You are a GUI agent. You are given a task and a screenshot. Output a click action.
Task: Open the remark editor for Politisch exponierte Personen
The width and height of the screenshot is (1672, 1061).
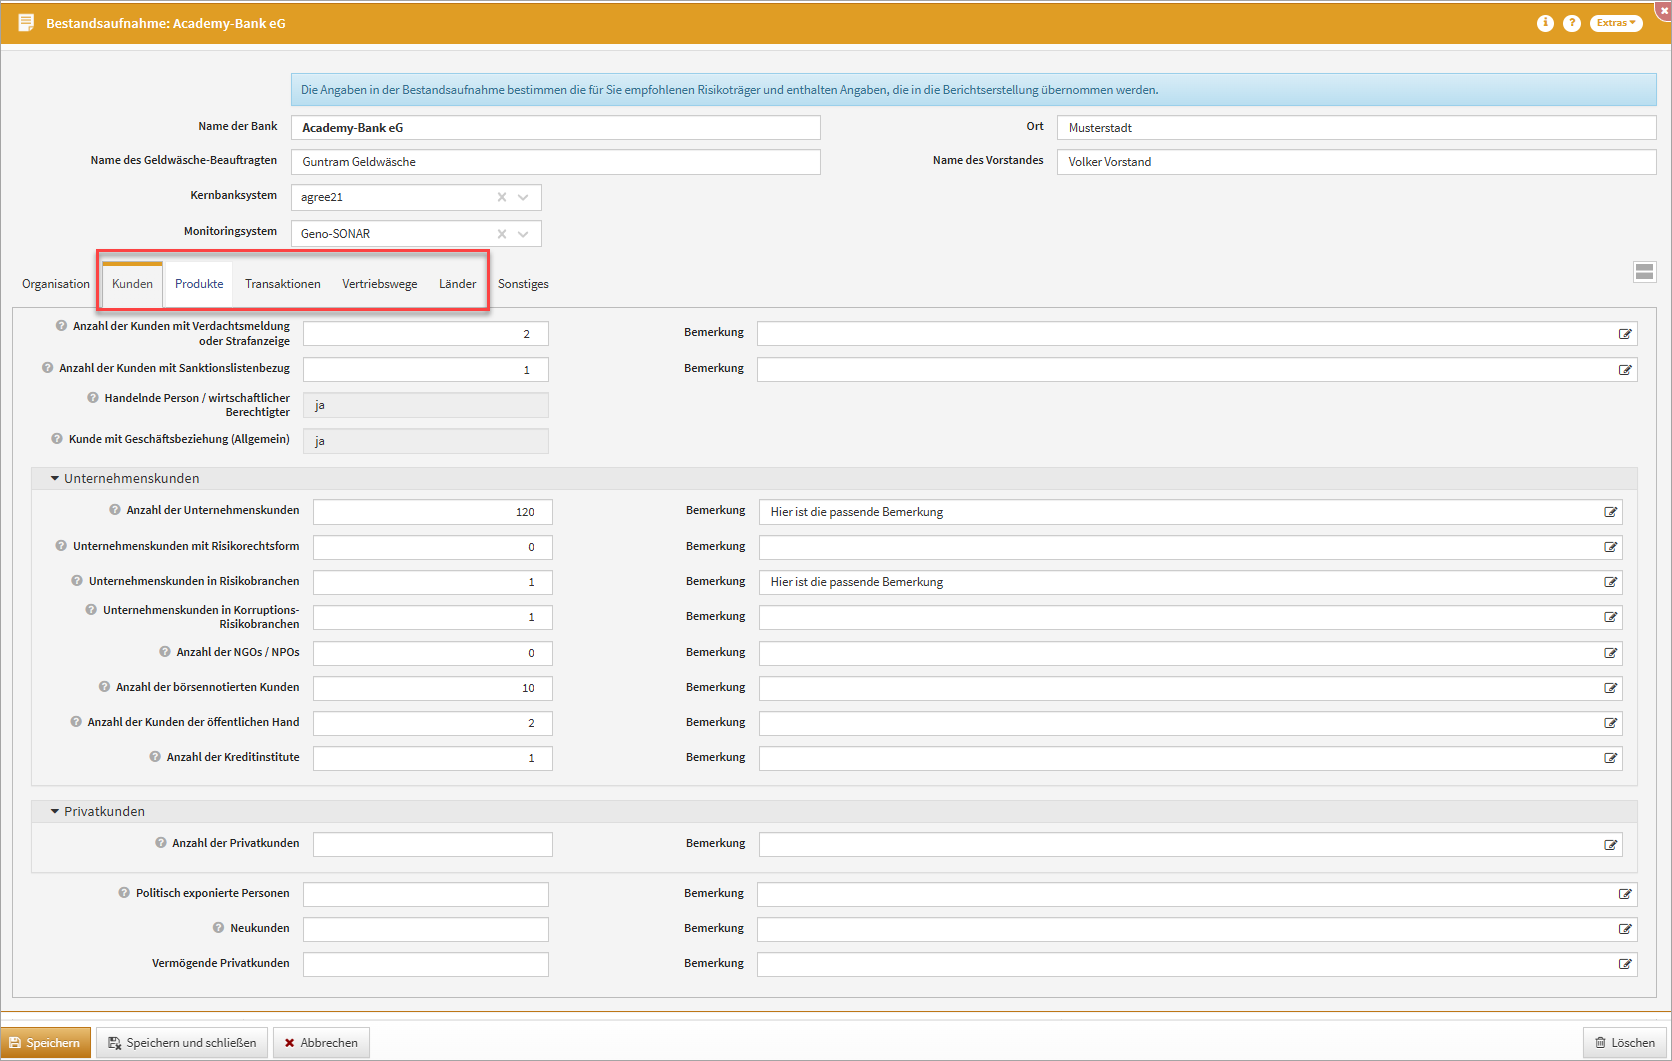tap(1624, 894)
